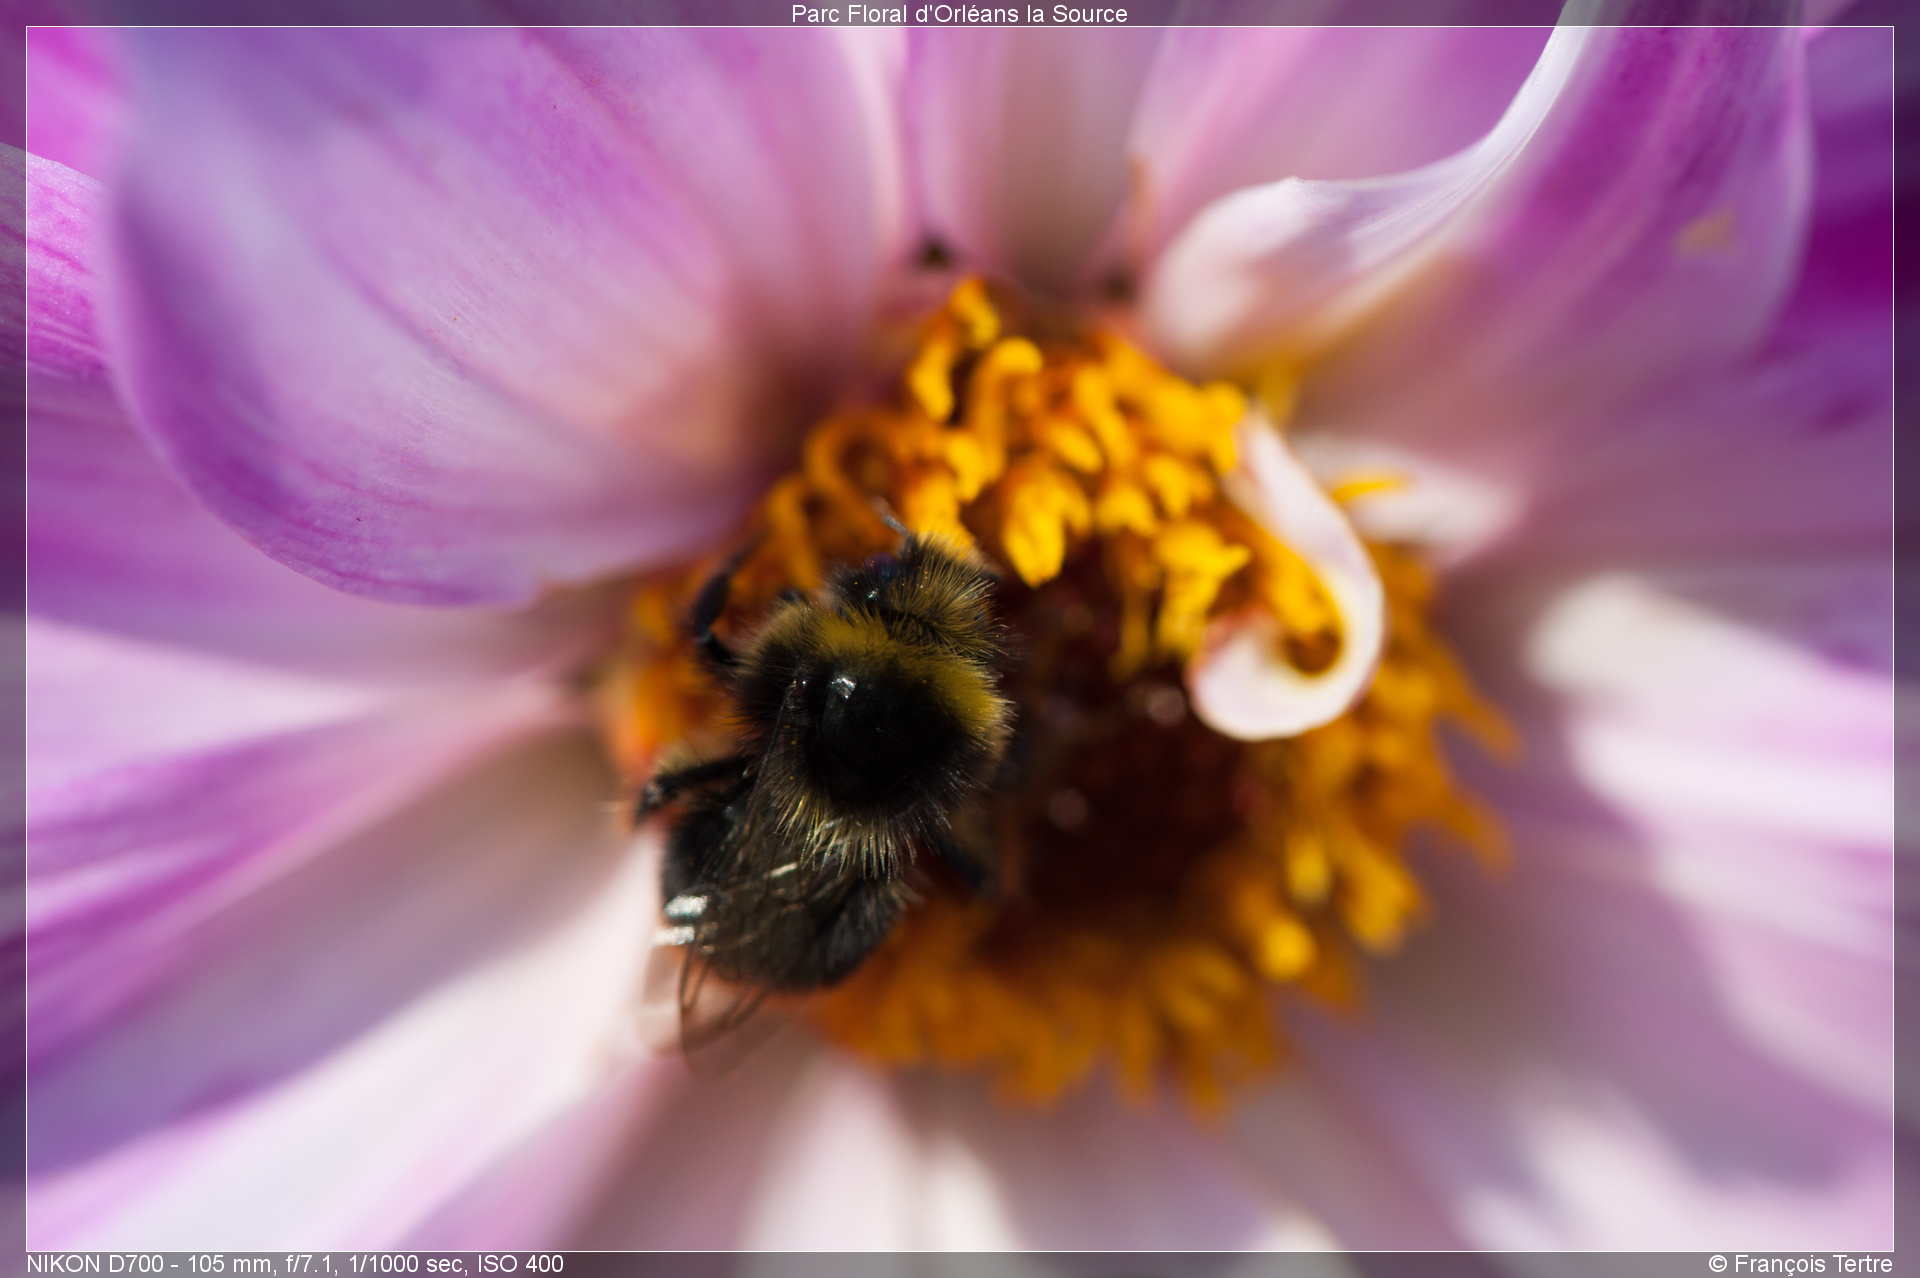
Task: Click the title 'Parc Floral d'Orléans la Source'
Action: pos(959,14)
